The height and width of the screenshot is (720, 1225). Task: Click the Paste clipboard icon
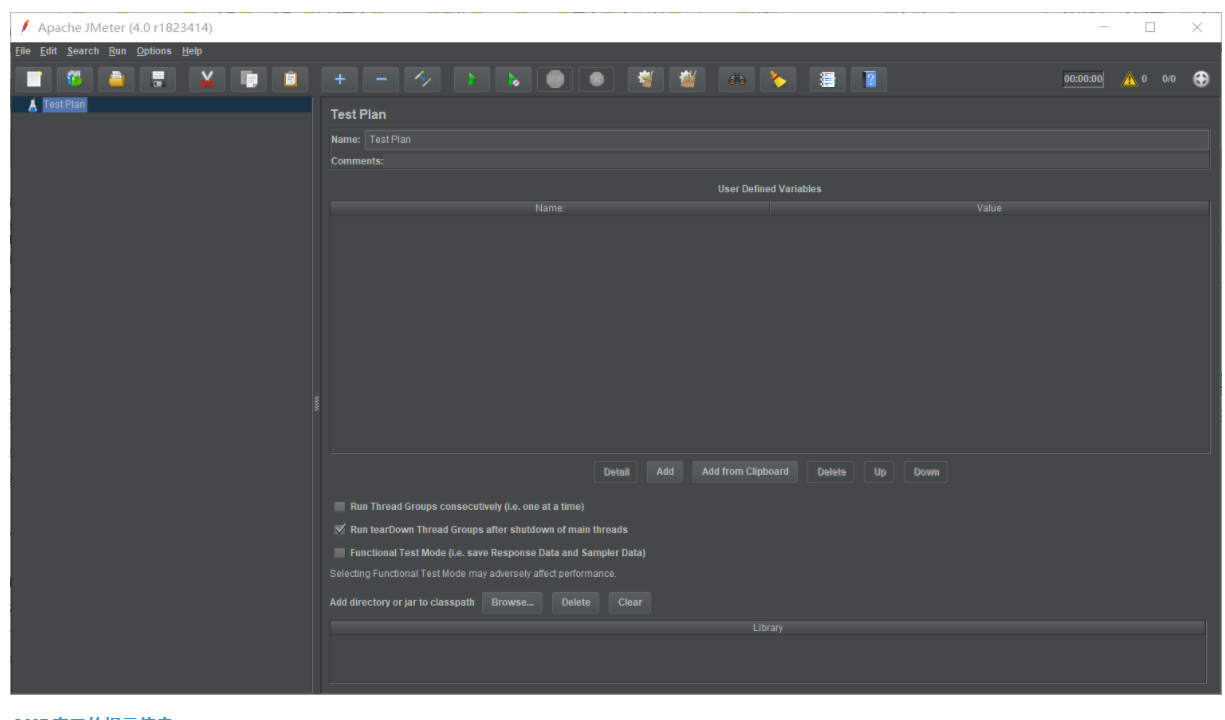(x=290, y=79)
